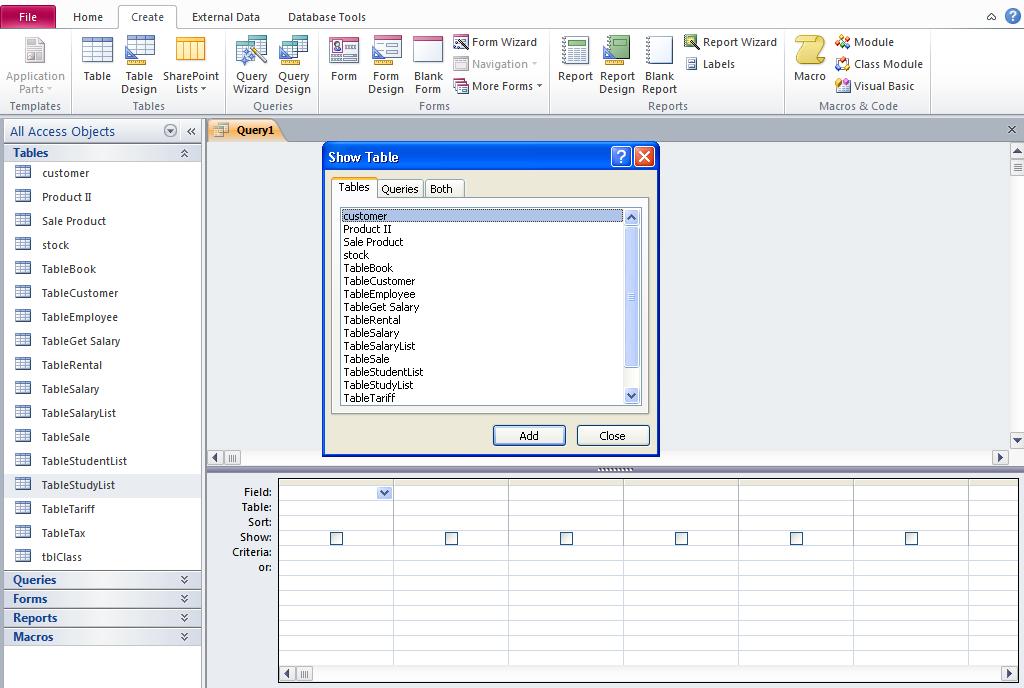This screenshot has height=688, width=1024.
Task: Open the Database Tools tab
Action: (327, 17)
